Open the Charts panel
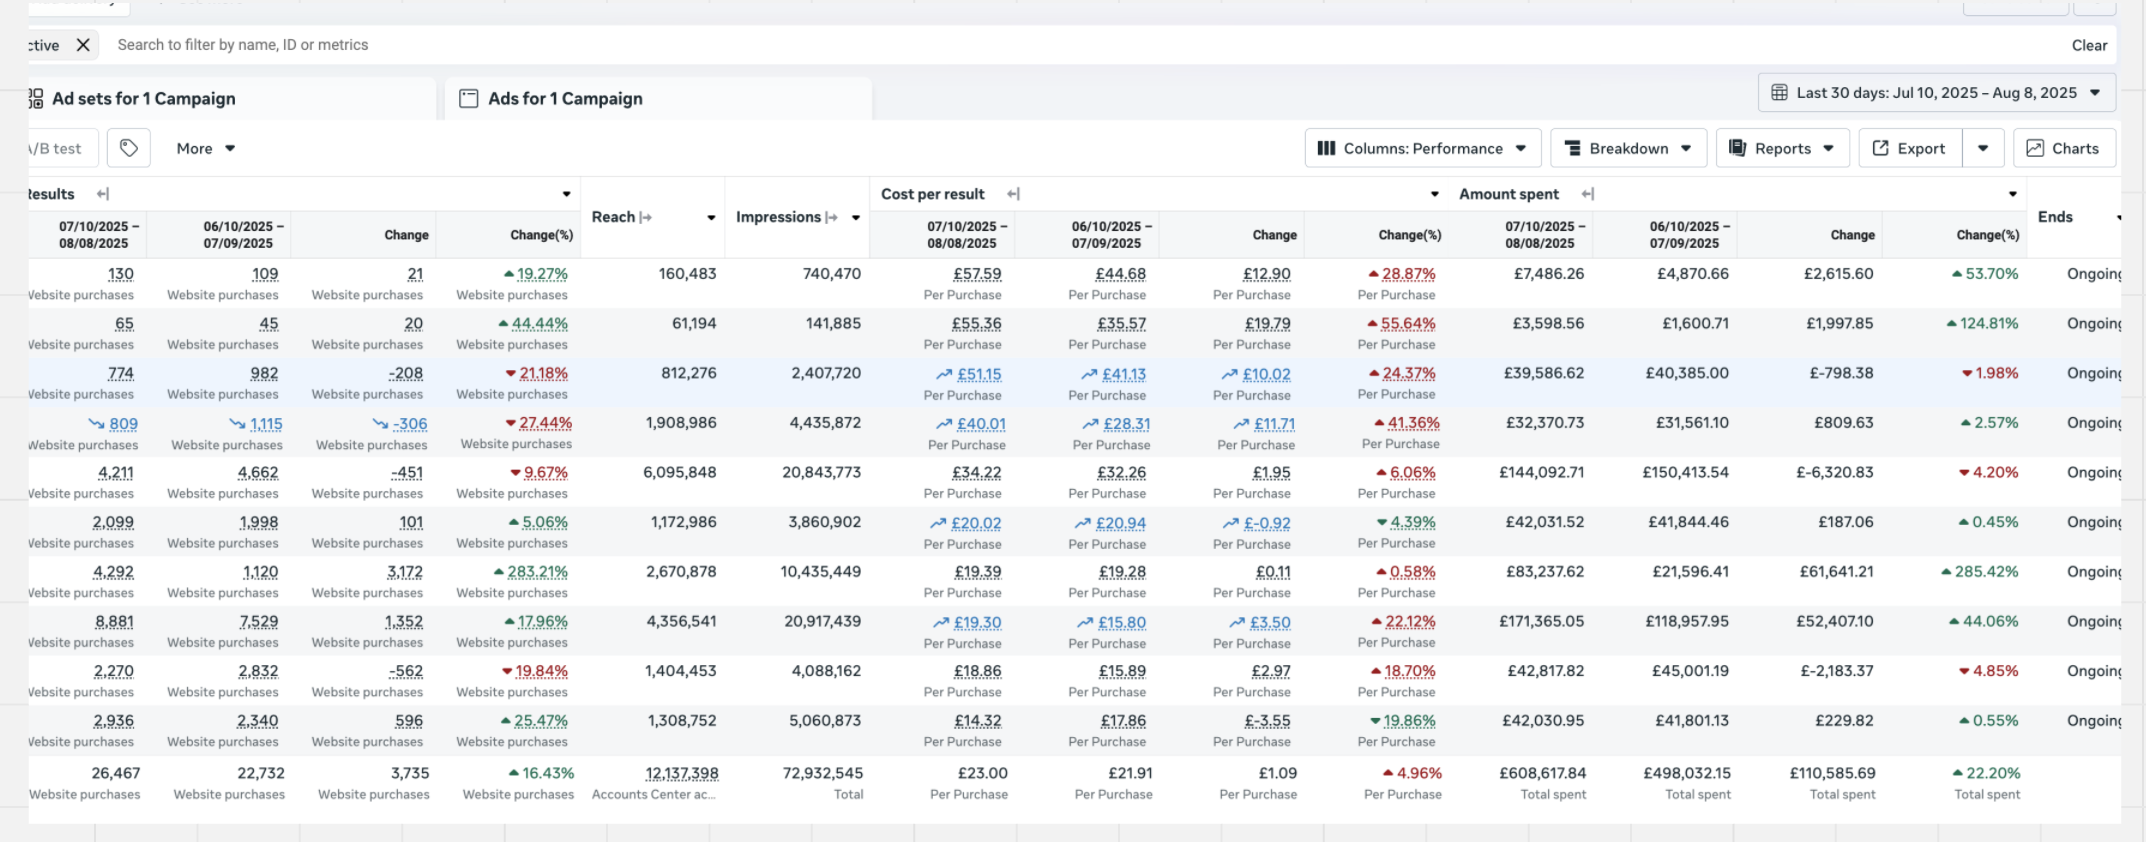This screenshot has height=842, width=2146. (x=2064, y=148)
